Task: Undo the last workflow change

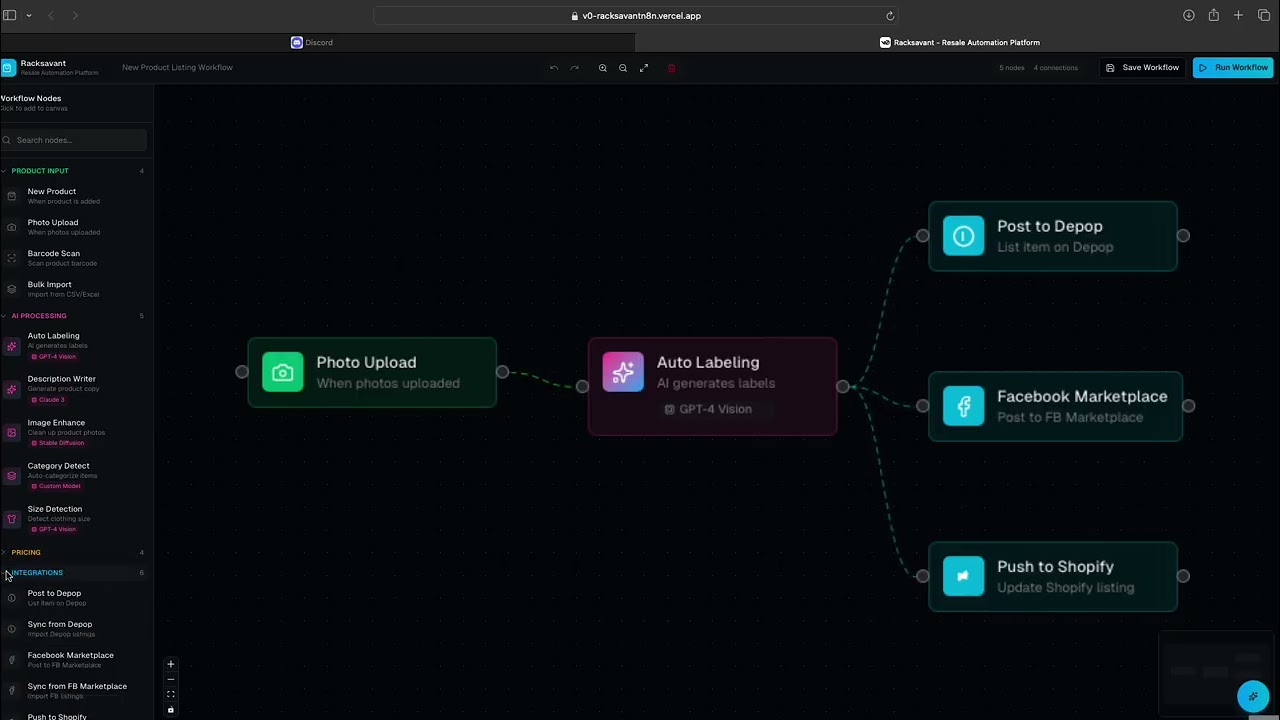Action: [x=554, y=68]
